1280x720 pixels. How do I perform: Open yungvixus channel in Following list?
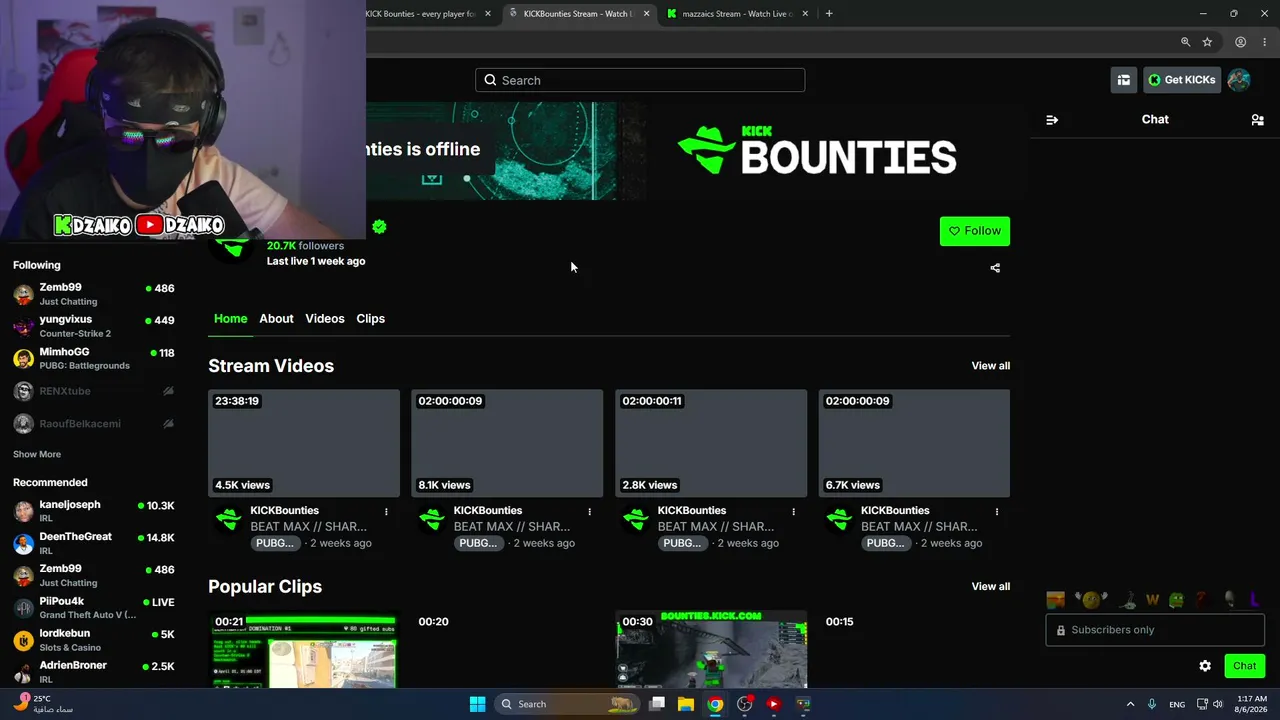point(93,326)
